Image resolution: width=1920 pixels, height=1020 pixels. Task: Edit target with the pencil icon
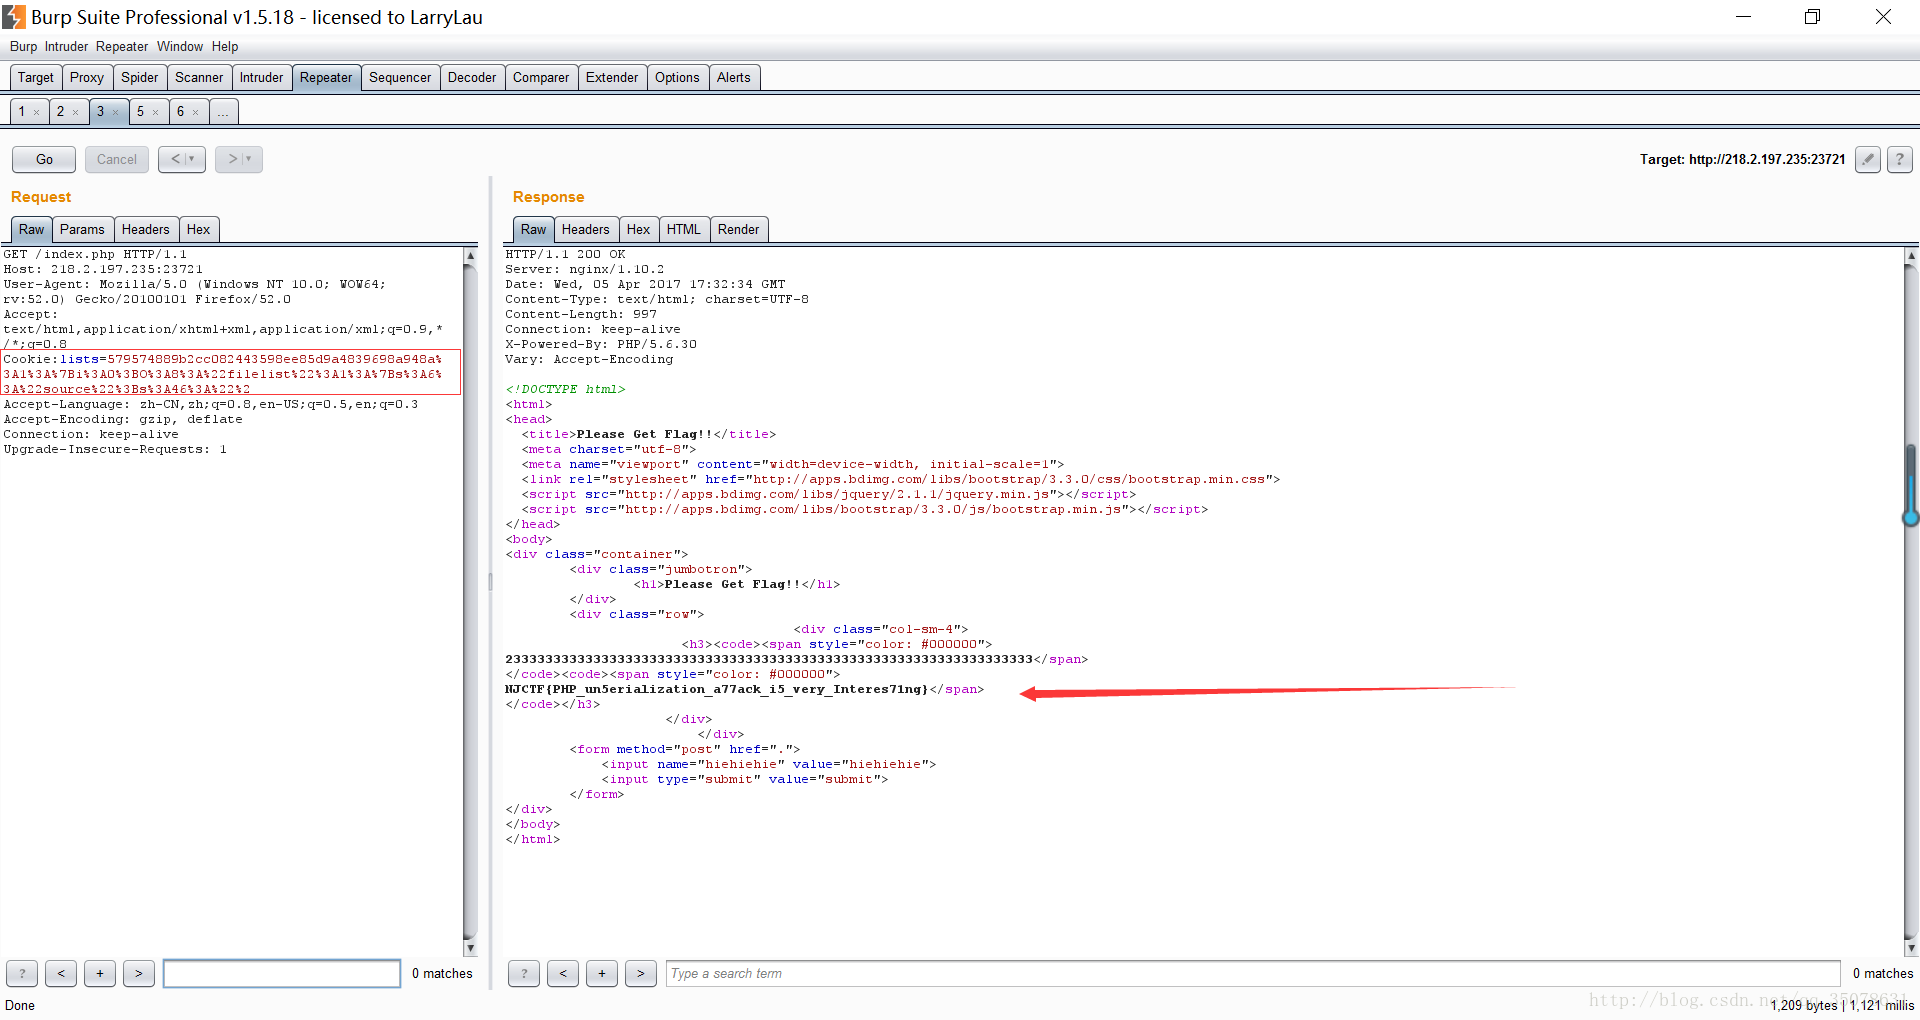[1867, 159]
